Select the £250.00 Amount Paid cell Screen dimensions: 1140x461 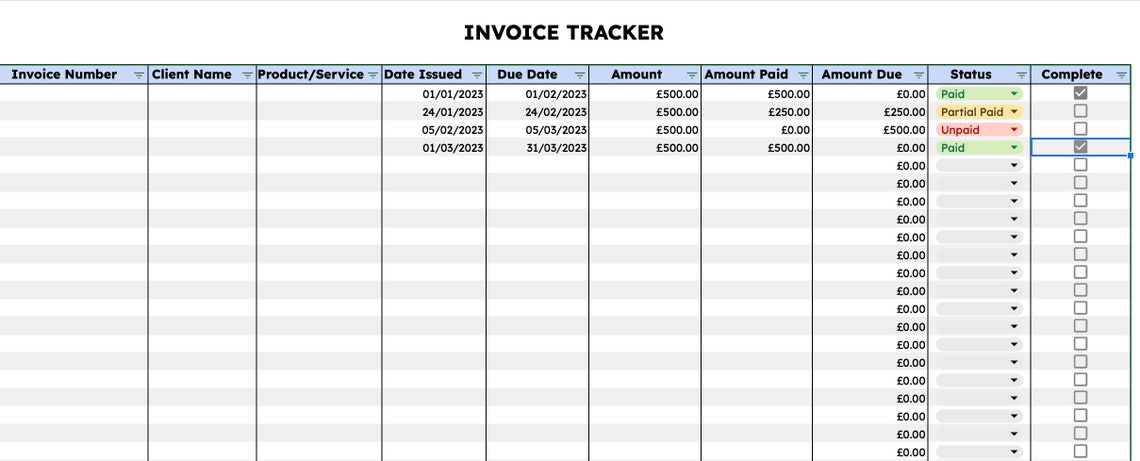(757, 112)
